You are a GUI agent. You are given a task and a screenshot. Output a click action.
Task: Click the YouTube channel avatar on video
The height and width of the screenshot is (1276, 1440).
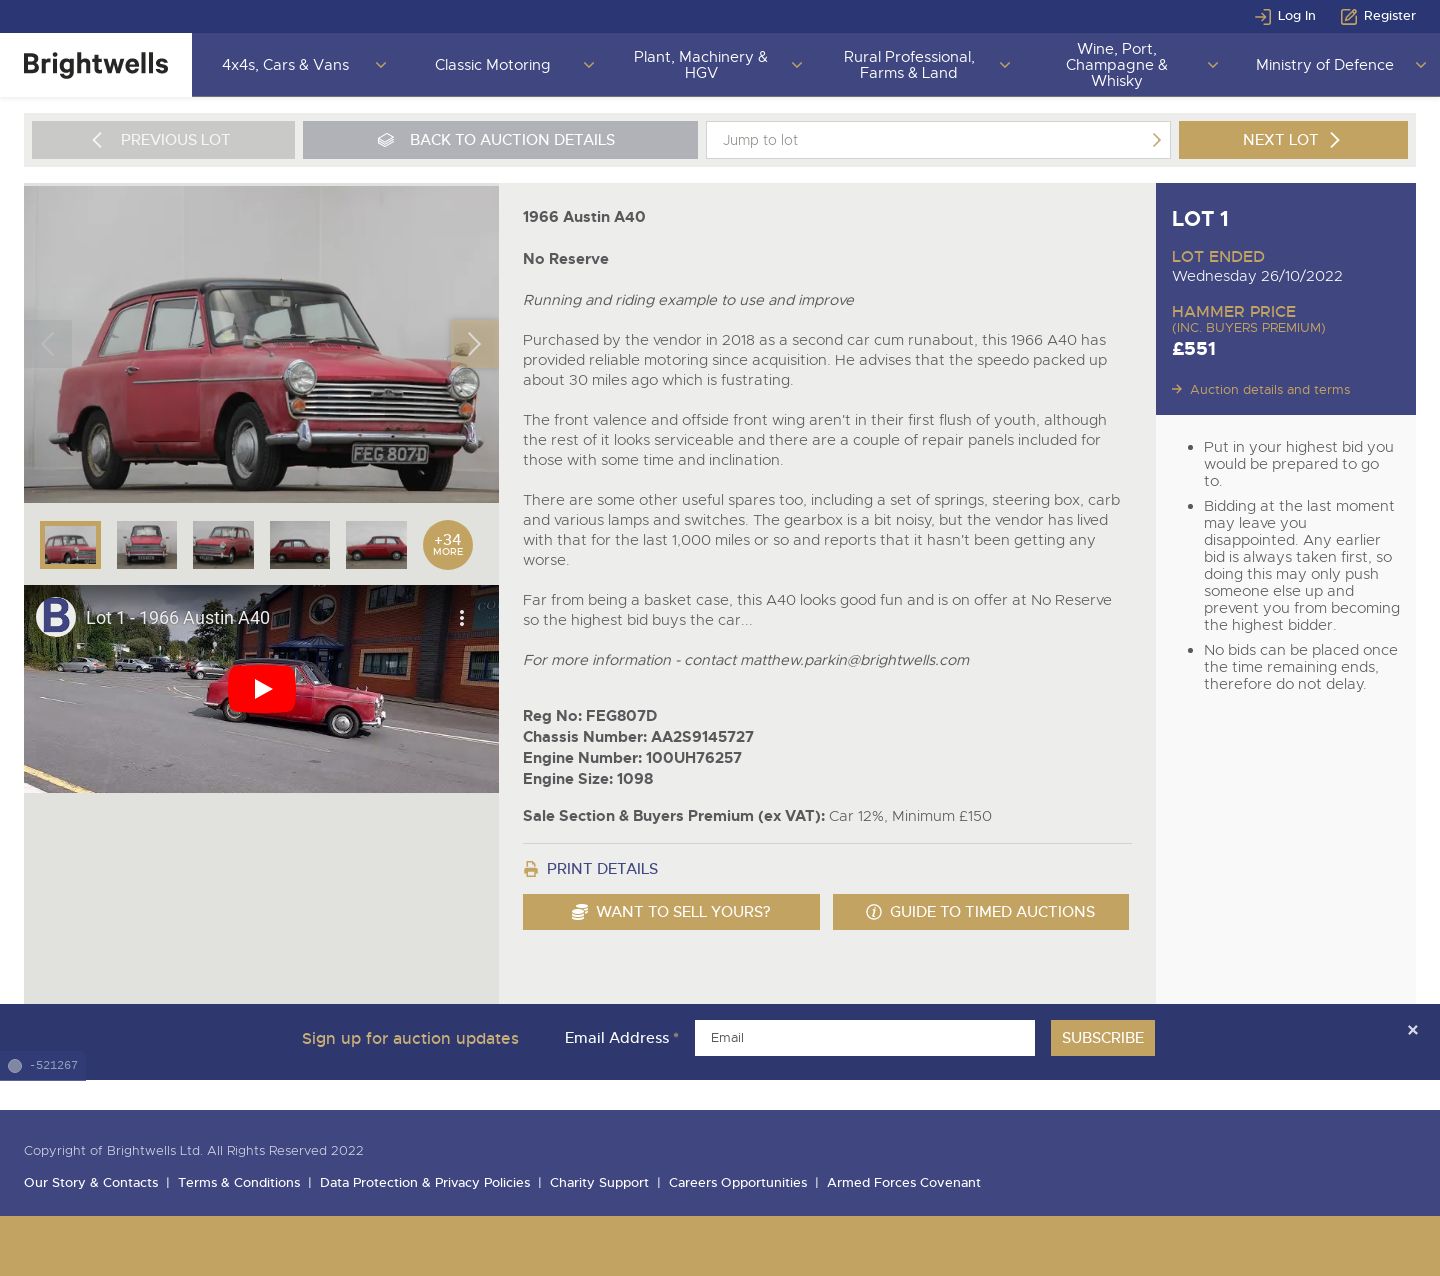(x=56, y=617)
